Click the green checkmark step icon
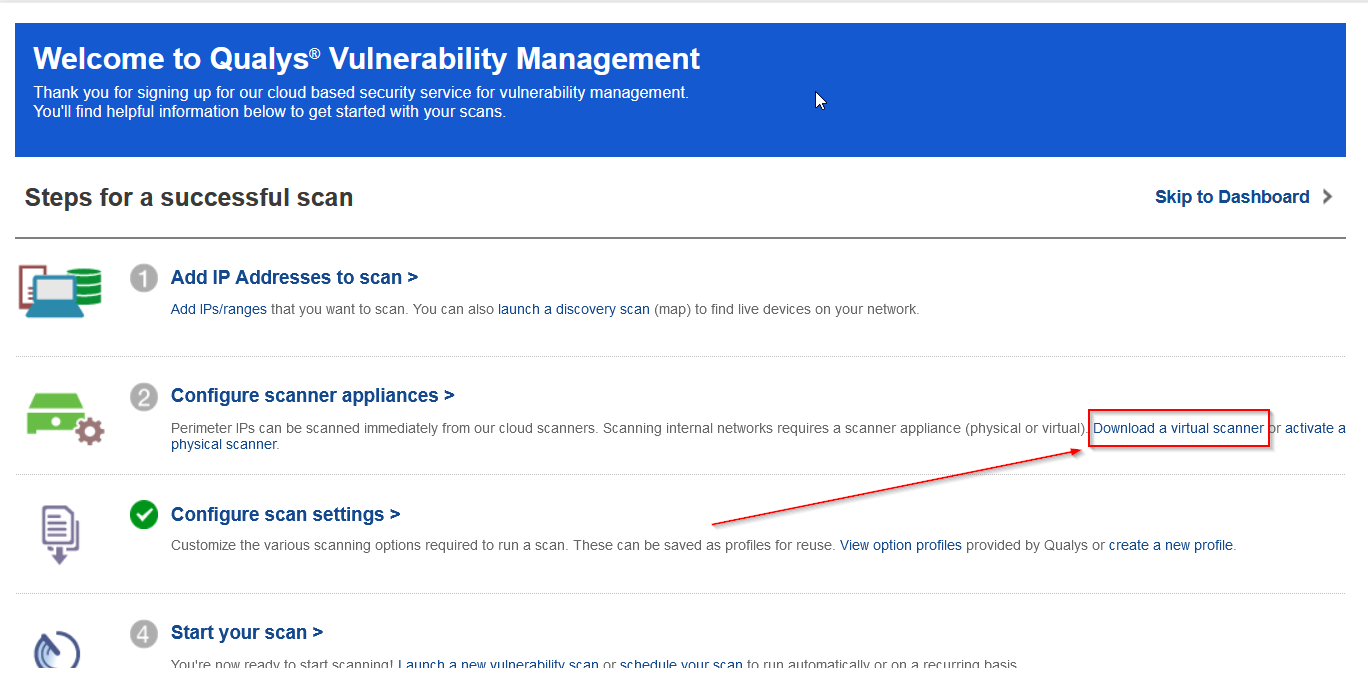This screenshot has height=691, width=1368. (x=144, y=515)
